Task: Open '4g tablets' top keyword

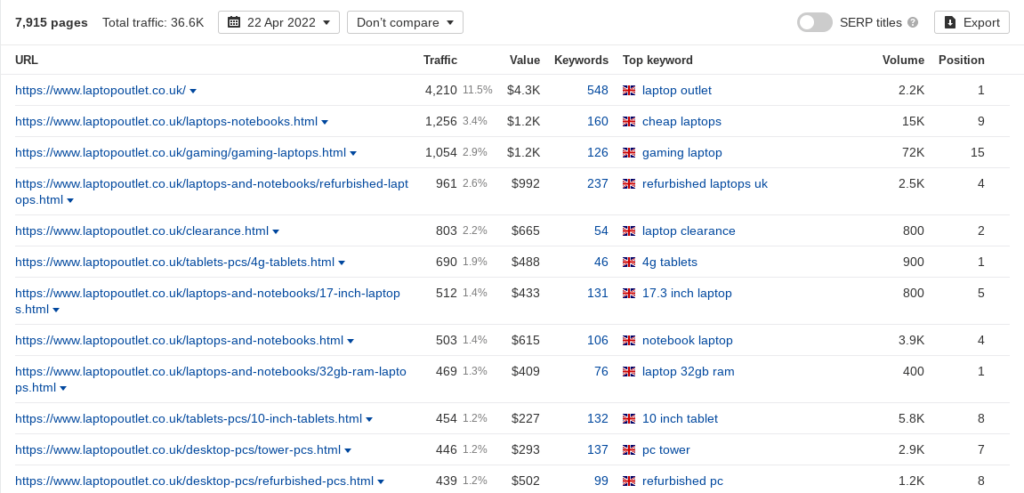Action: [x=669, y=262]
